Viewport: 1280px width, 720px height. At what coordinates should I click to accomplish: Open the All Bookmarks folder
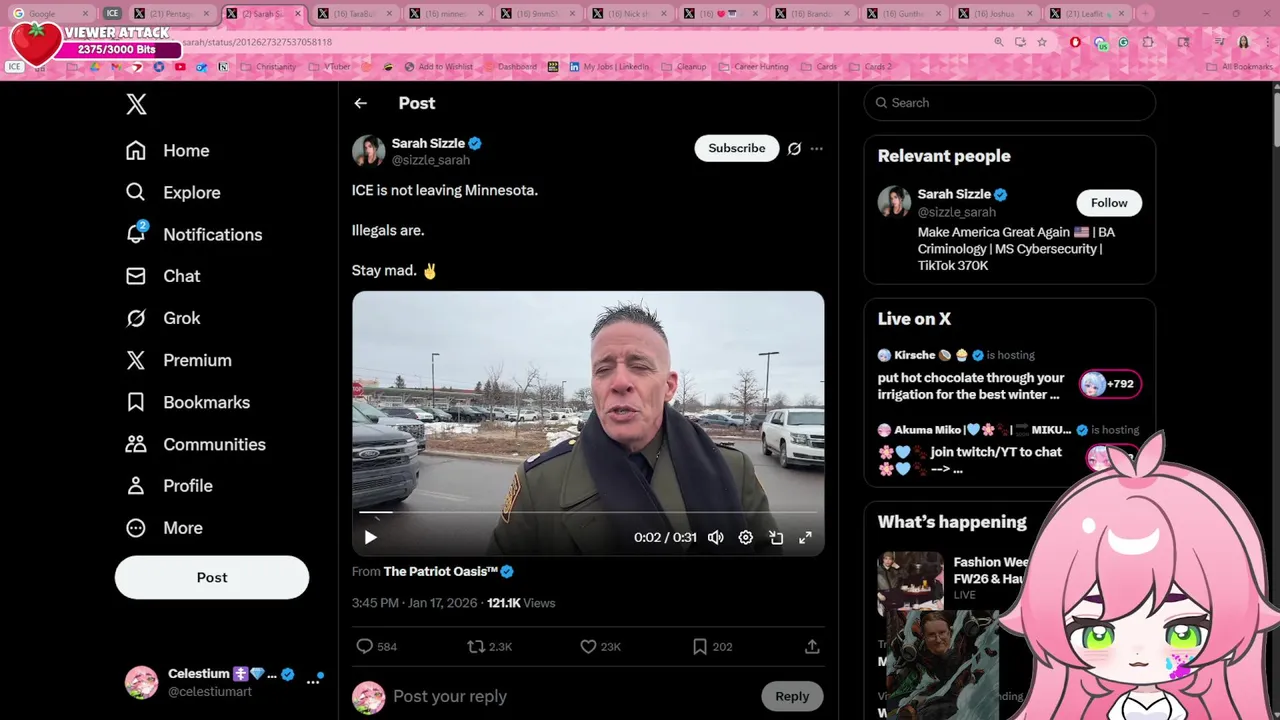click(1240, 67)
